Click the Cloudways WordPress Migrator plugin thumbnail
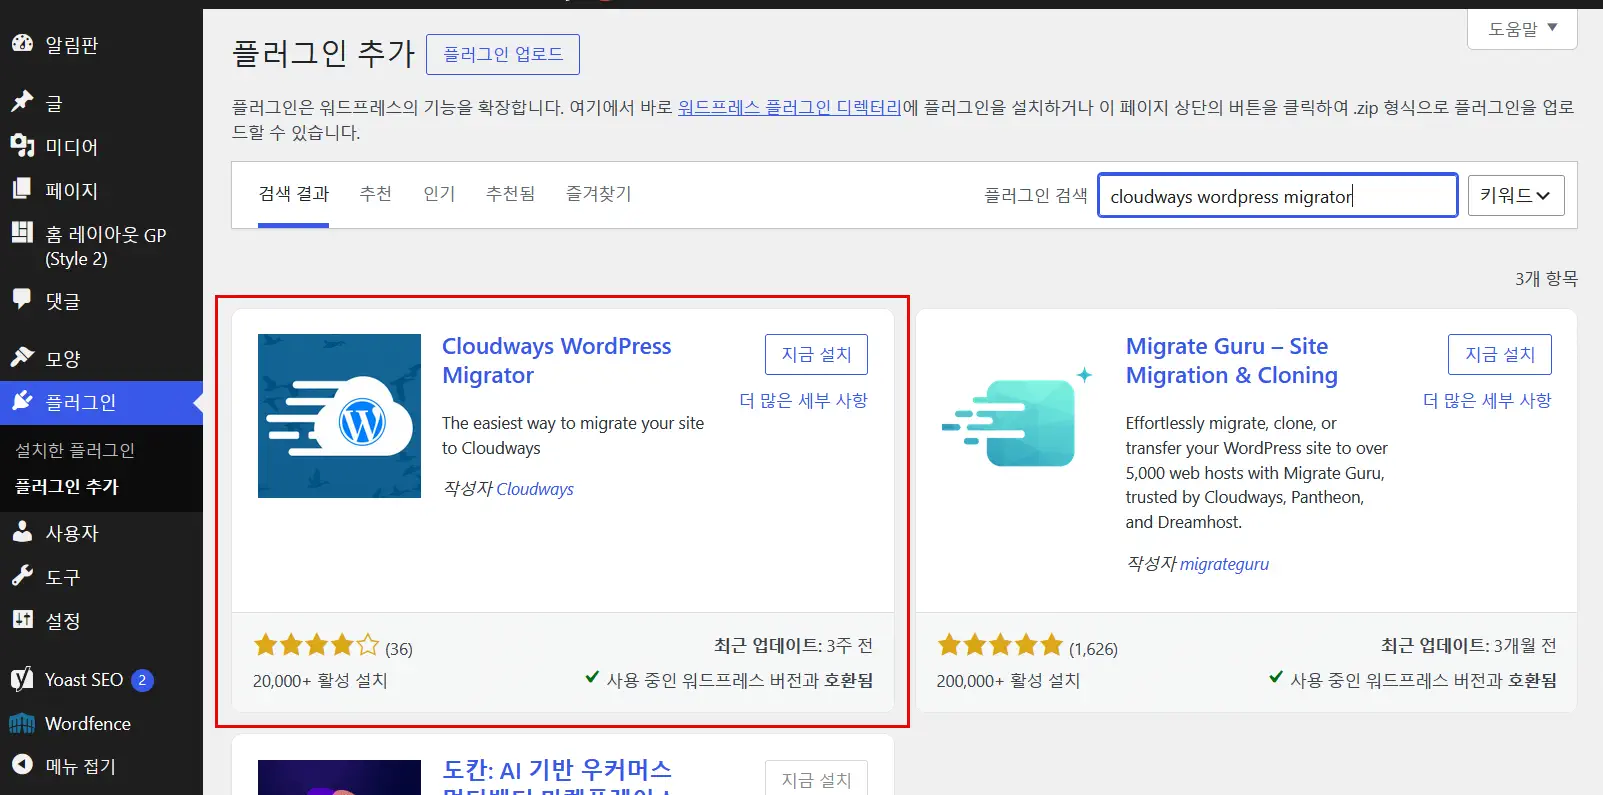This screenshot has width=1603, height=795. click(x=339, y=416)
